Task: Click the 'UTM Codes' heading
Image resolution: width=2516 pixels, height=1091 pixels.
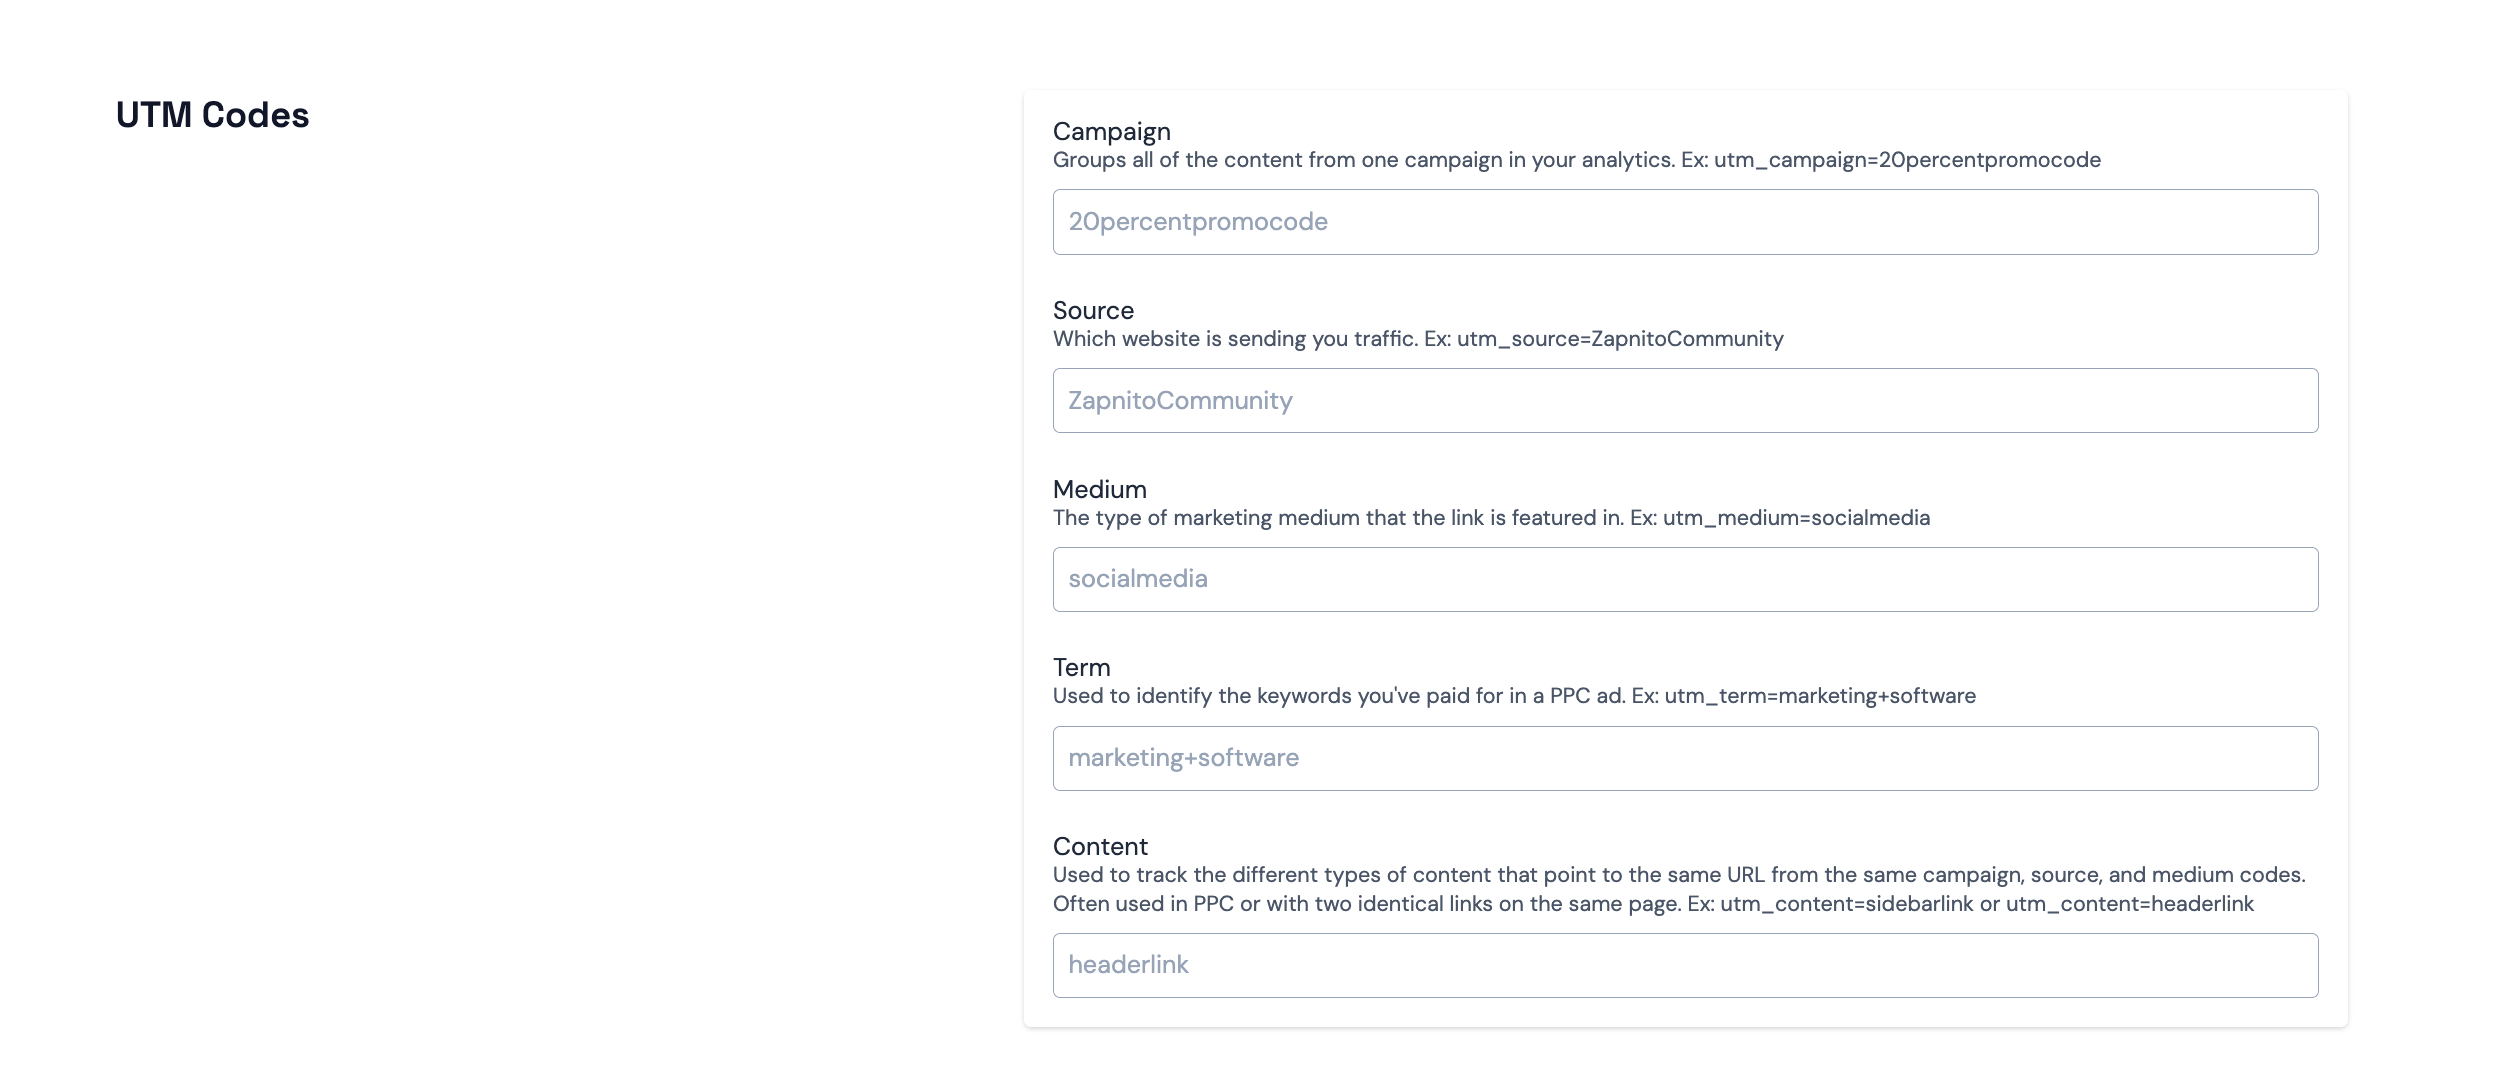Action: [212, 115]
